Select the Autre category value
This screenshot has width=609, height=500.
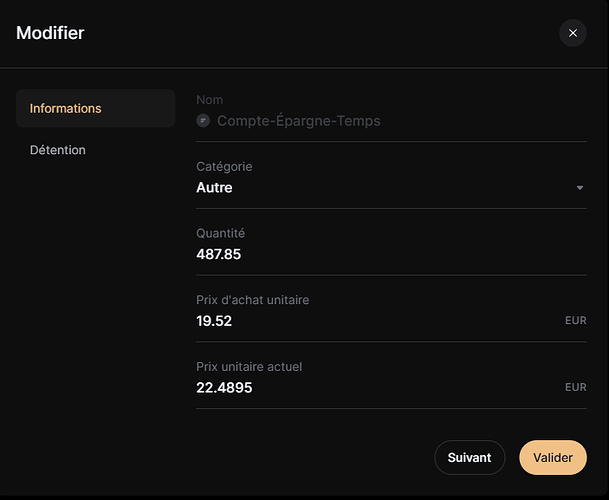(x=214, y=188)
